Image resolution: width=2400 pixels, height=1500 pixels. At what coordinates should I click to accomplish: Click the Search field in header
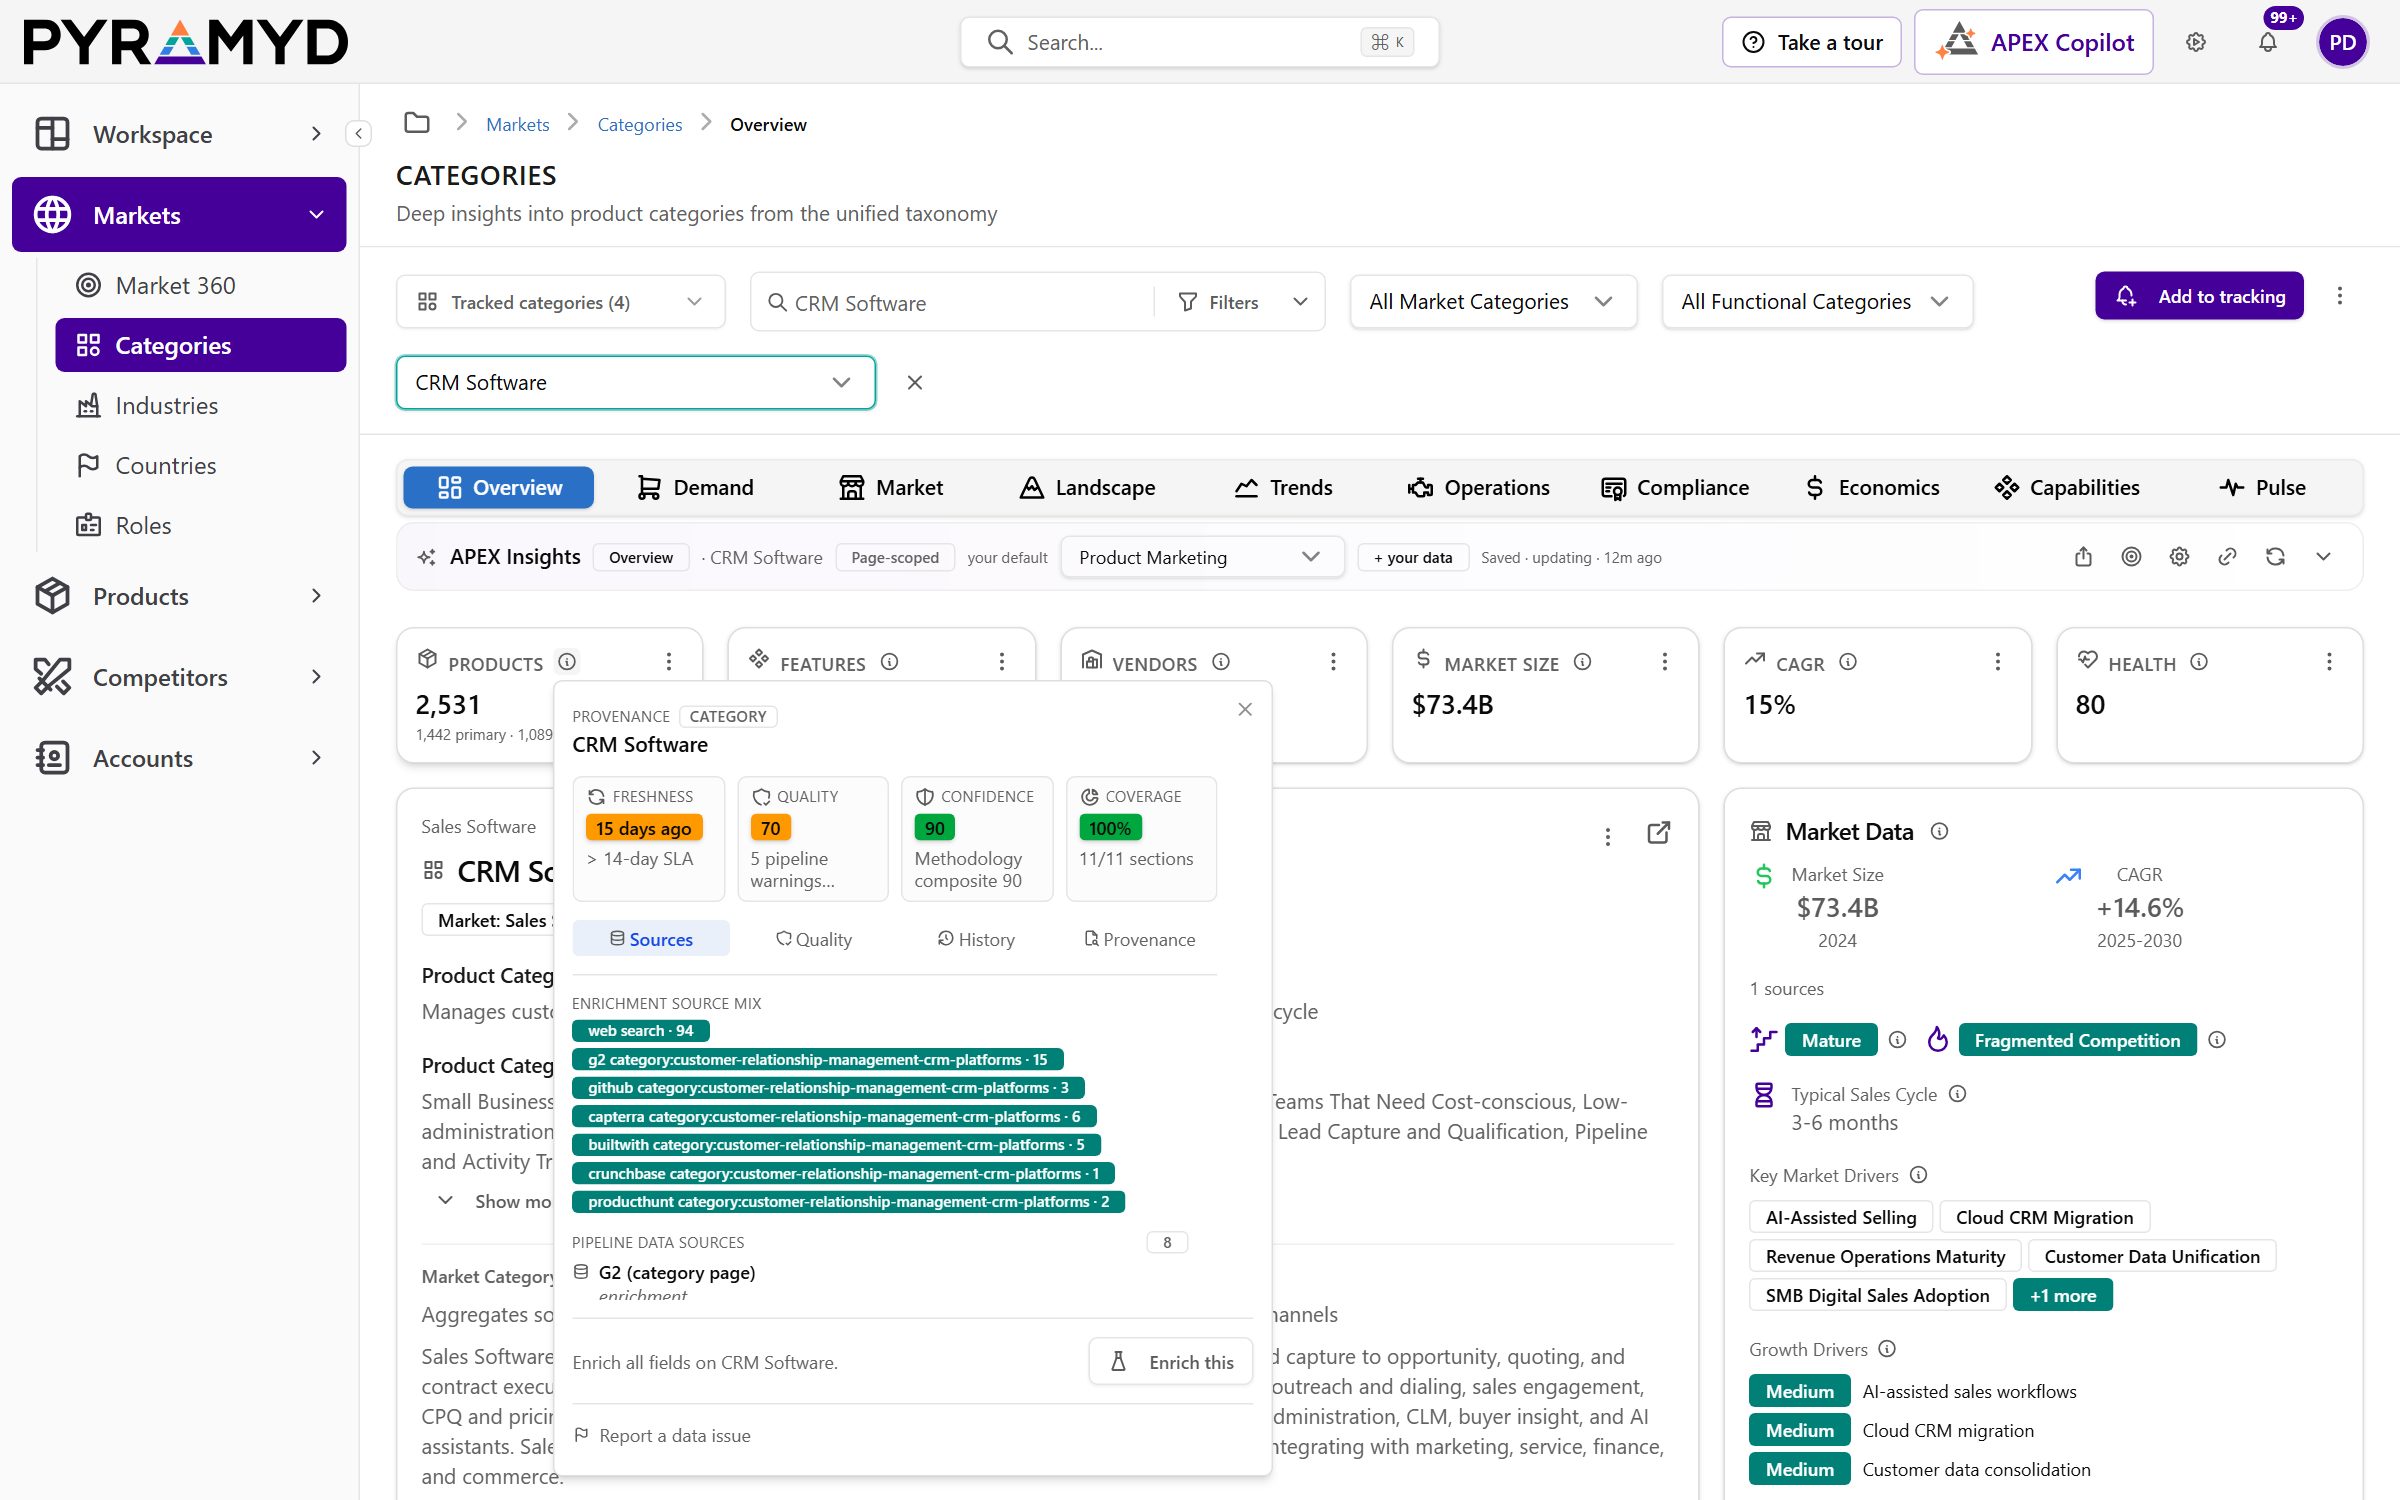coord(1200,42)
